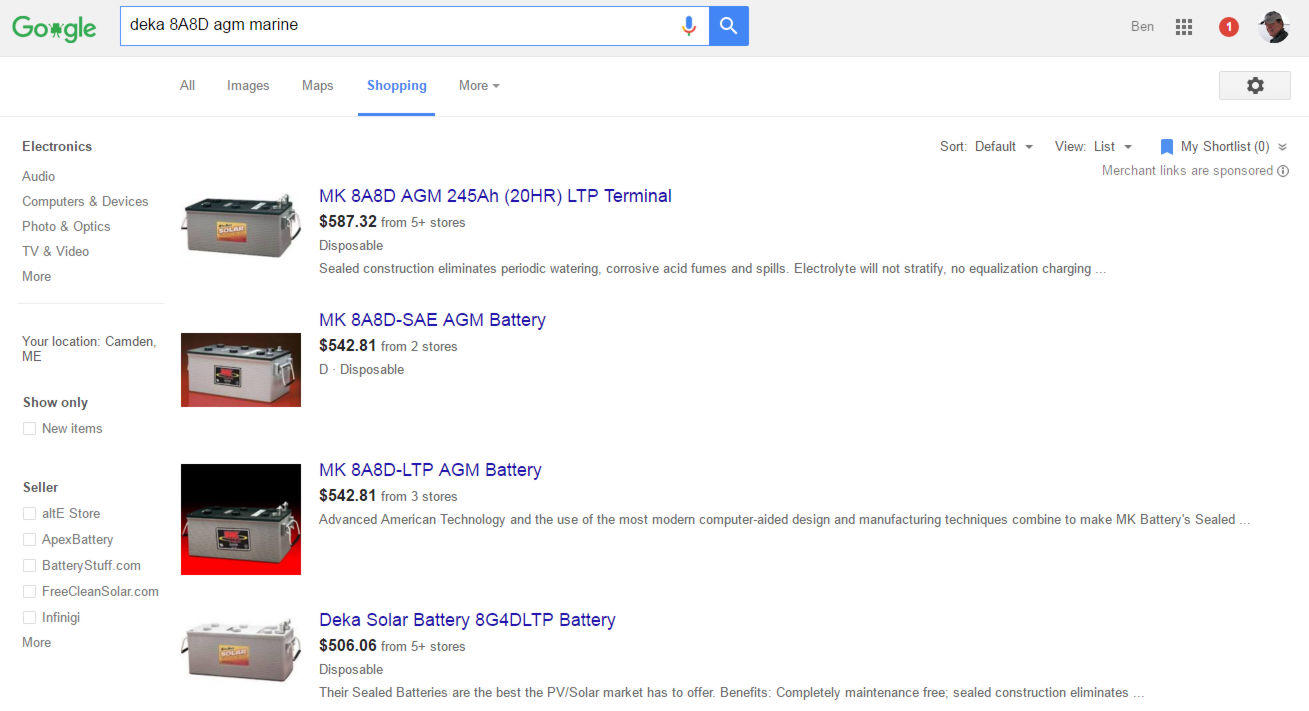Open MK 8A8D AGM 245Ah LTP Terminal link
Image resolution: width=1309 pixels, height=711 pixels.
pyautogui.click(x=495, y=196)
